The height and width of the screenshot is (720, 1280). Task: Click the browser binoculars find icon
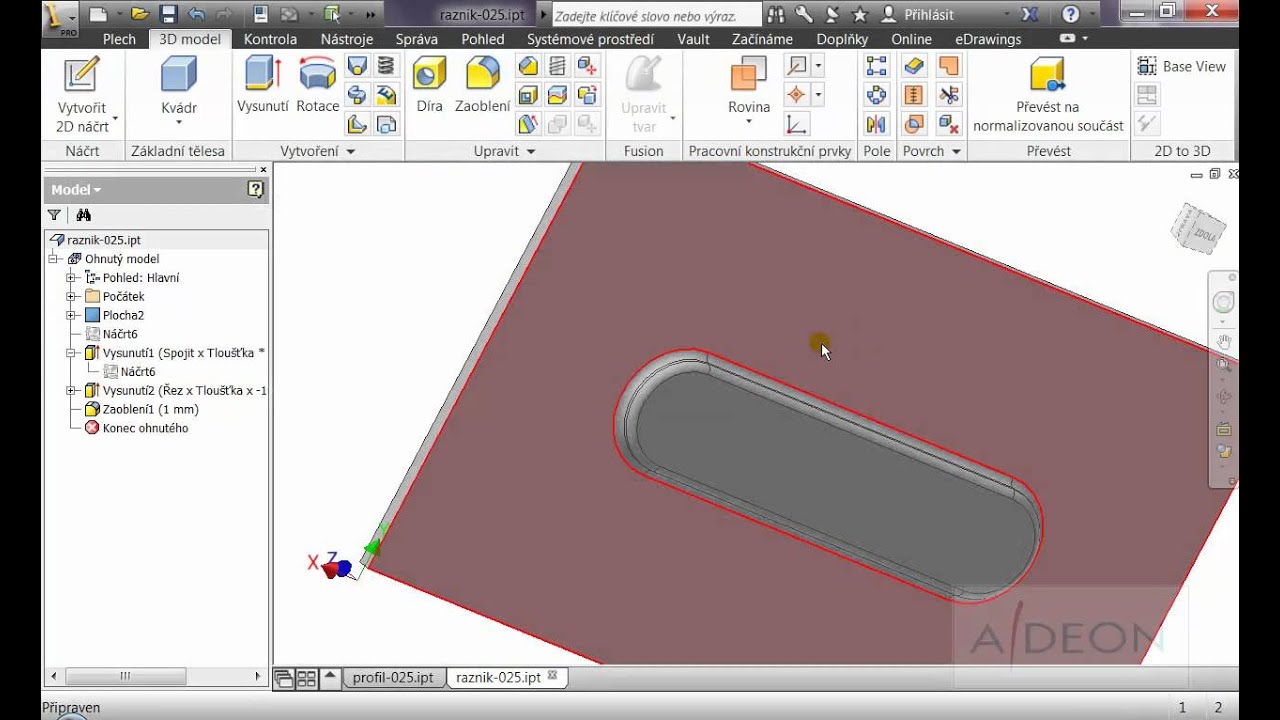tap(83, 215)
